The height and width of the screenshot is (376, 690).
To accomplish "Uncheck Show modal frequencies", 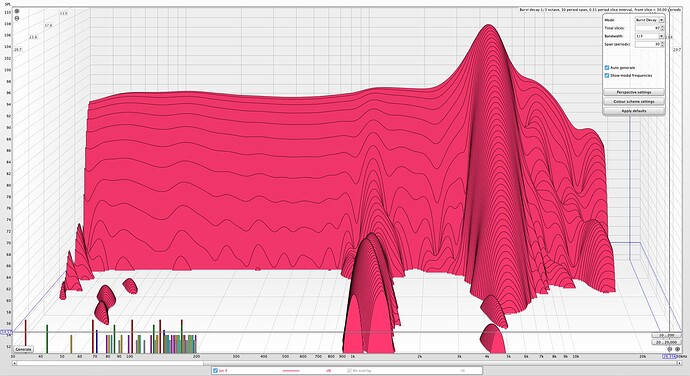I will tap(607, 75).
